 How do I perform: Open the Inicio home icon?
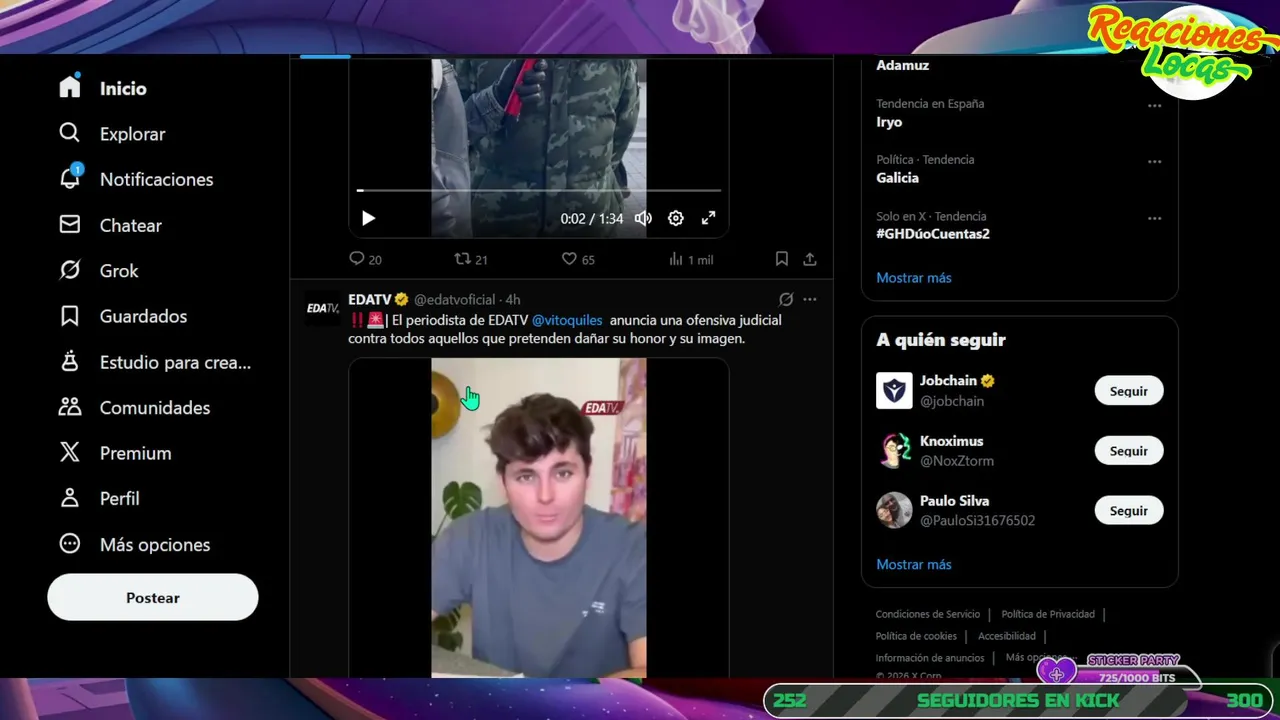(70, 87)
